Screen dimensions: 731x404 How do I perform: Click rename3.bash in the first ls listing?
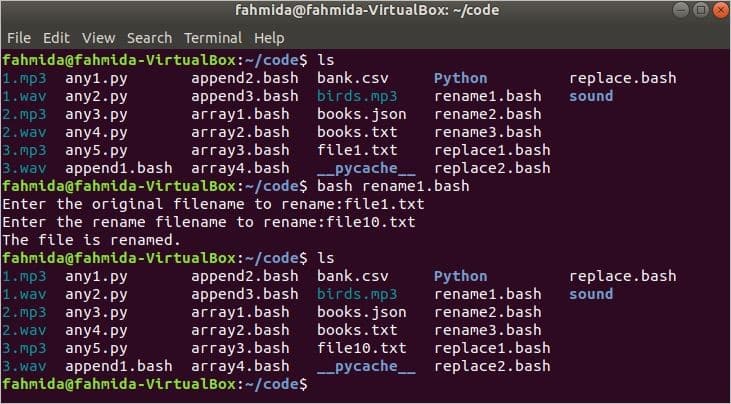[488, 132]
